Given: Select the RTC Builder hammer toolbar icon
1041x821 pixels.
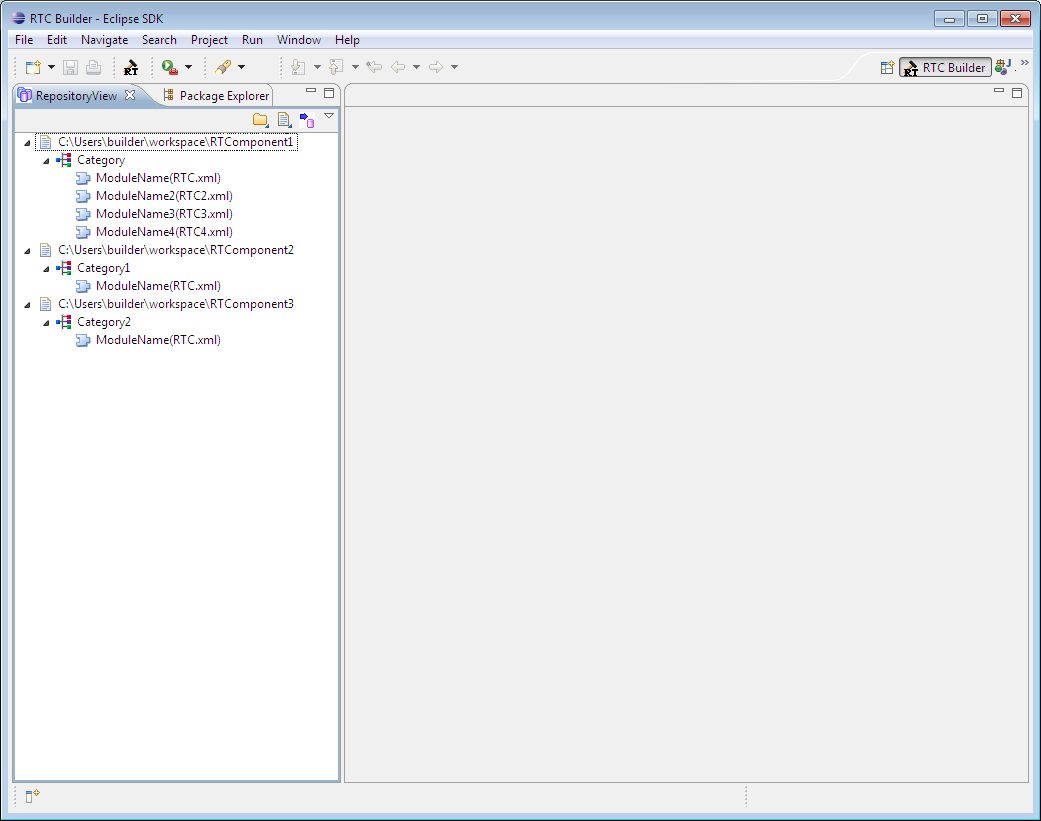Looking at the screenshot, I should pos(131,67).
